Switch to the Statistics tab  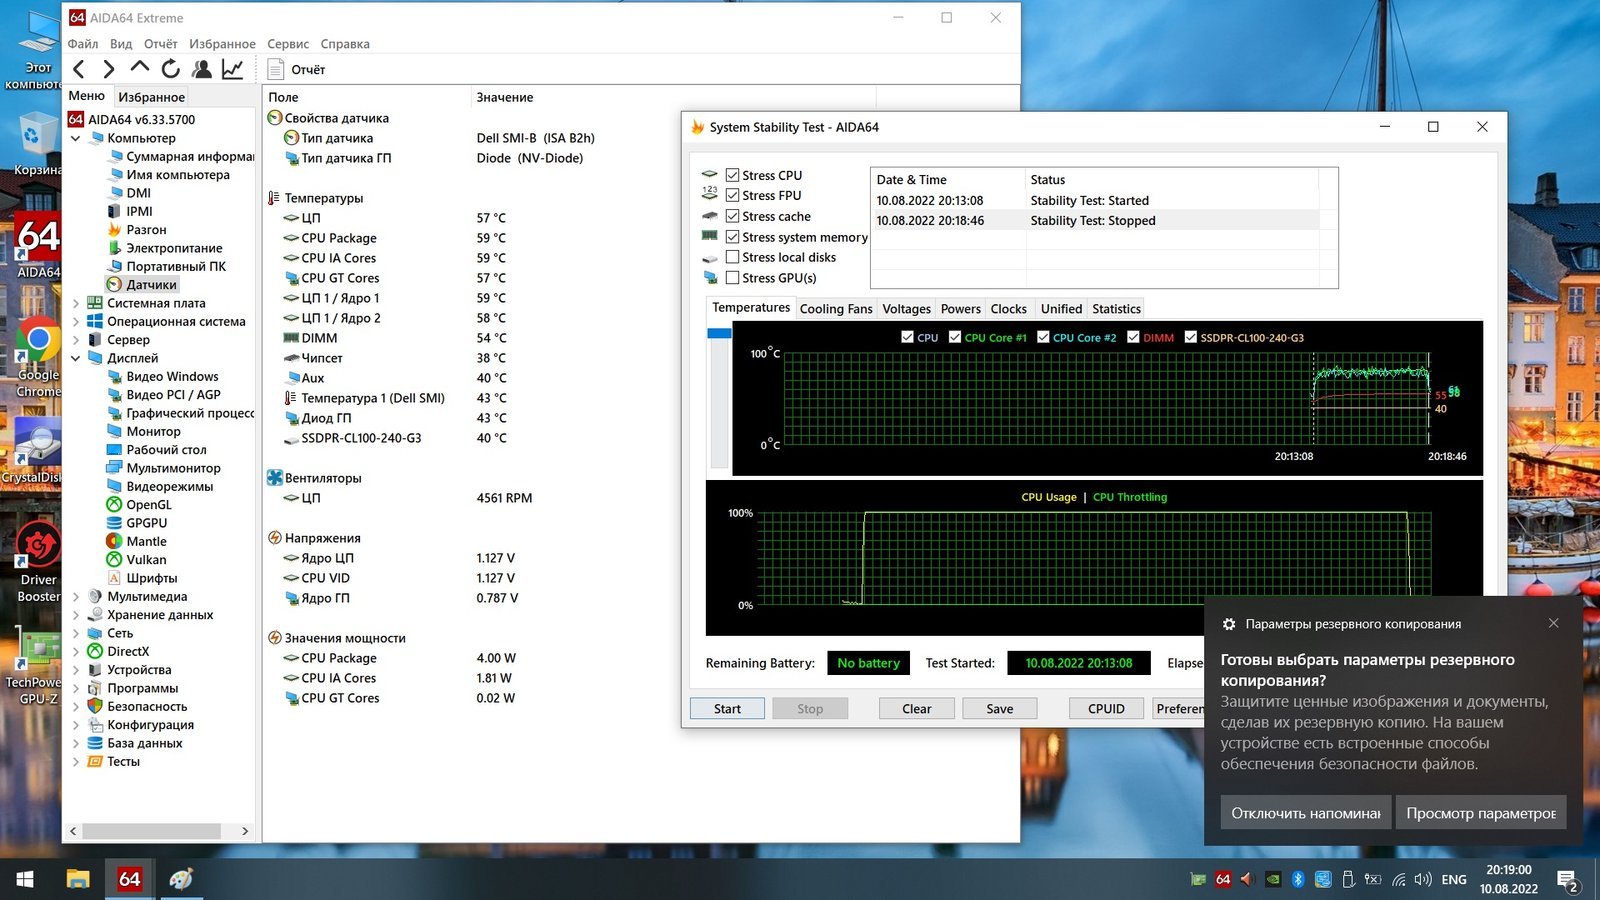pos(1116,309)
